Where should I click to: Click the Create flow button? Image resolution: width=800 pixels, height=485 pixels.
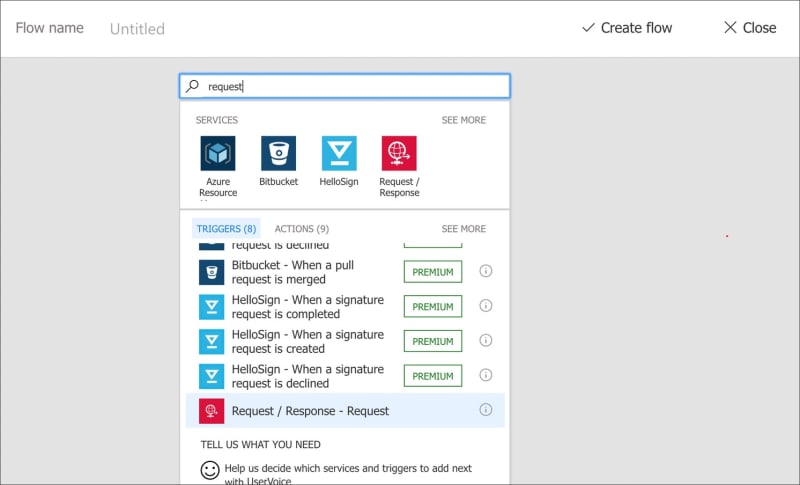point(627,28)
